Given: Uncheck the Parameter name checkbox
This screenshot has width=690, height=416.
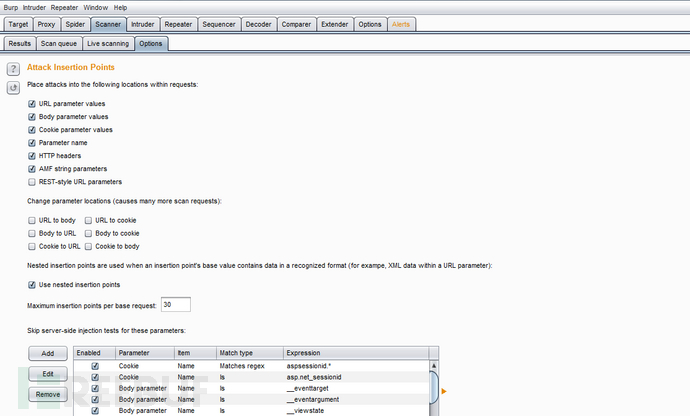Looking at the screenshot, I should pos(32,143).
